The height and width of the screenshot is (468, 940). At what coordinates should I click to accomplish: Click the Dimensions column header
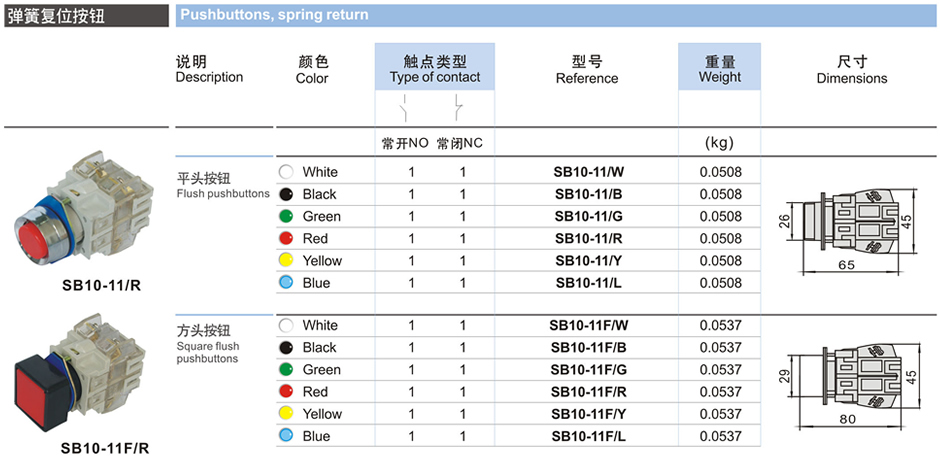[852, 69]
